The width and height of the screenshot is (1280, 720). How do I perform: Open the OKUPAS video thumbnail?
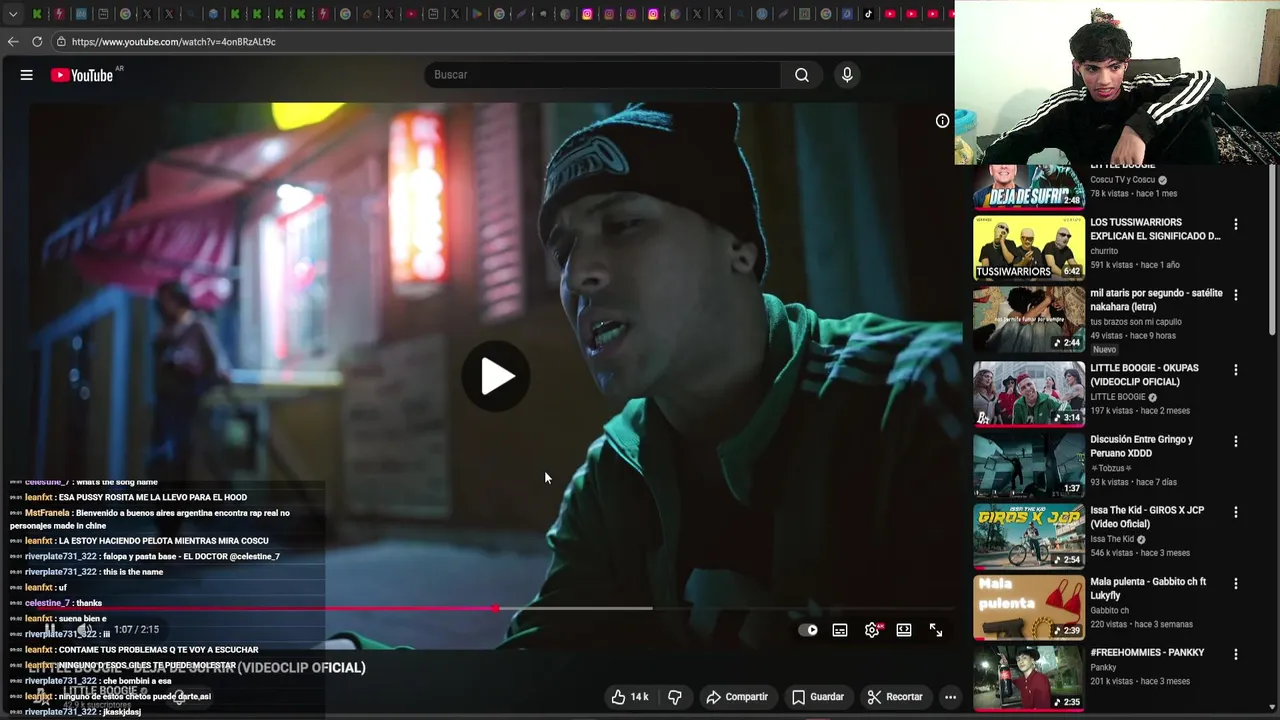coord(1029,394)
